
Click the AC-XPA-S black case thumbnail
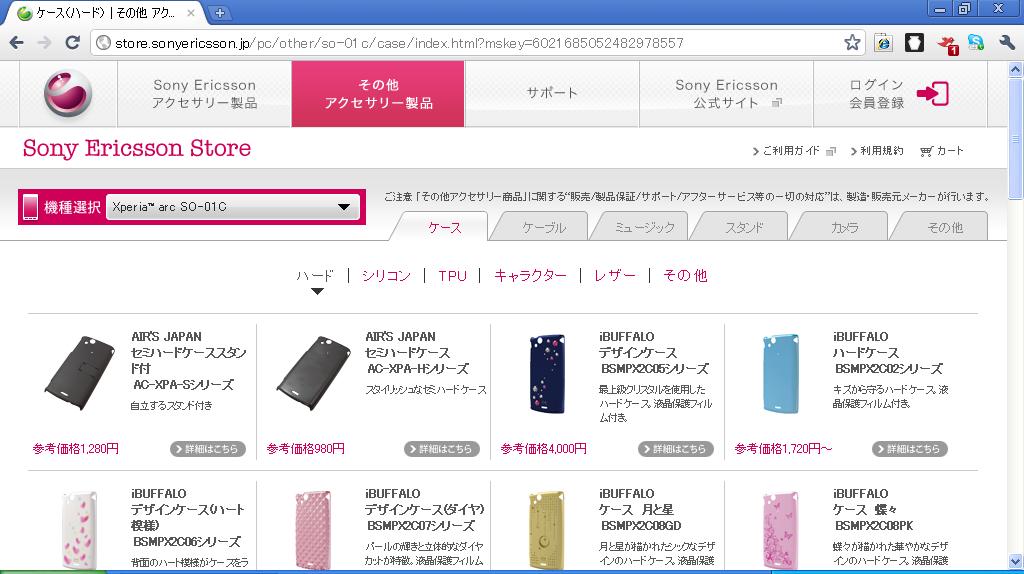[80, 373]
